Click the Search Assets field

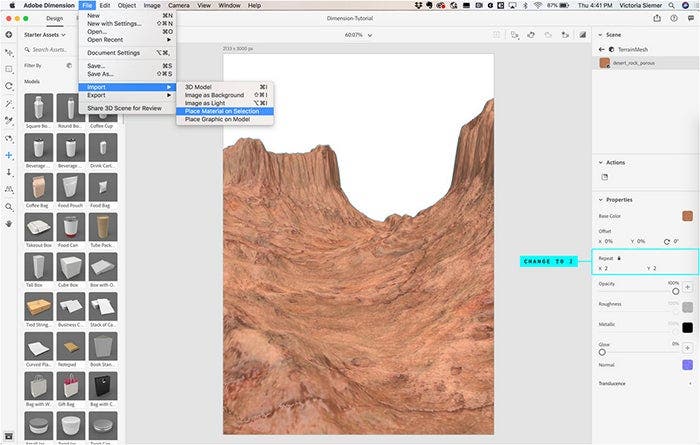coord(49,50)
